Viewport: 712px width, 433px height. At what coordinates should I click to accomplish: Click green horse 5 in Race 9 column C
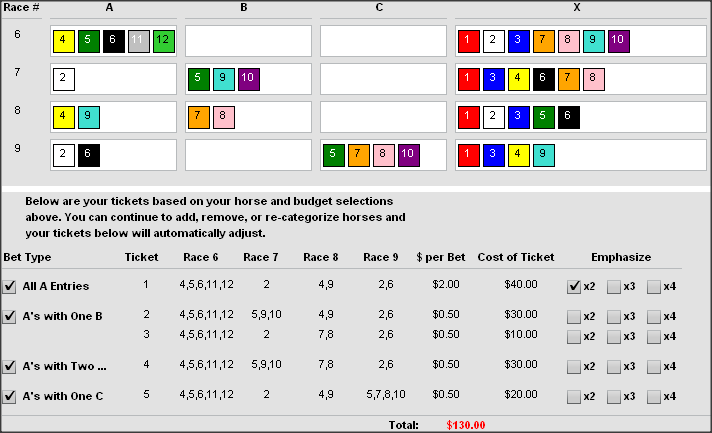(333, 155)
